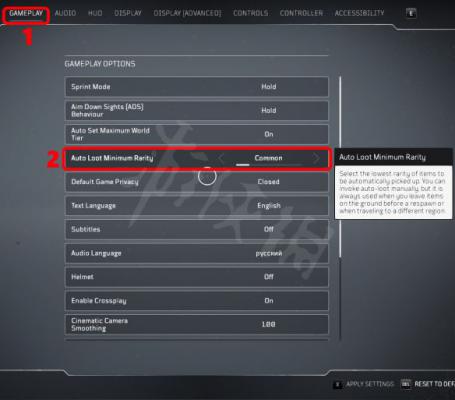This screenshot has height=400, width=455.
Task: Click left arrow on Auto Loot Minimum Rarity
Action: [x=221, y=158]
